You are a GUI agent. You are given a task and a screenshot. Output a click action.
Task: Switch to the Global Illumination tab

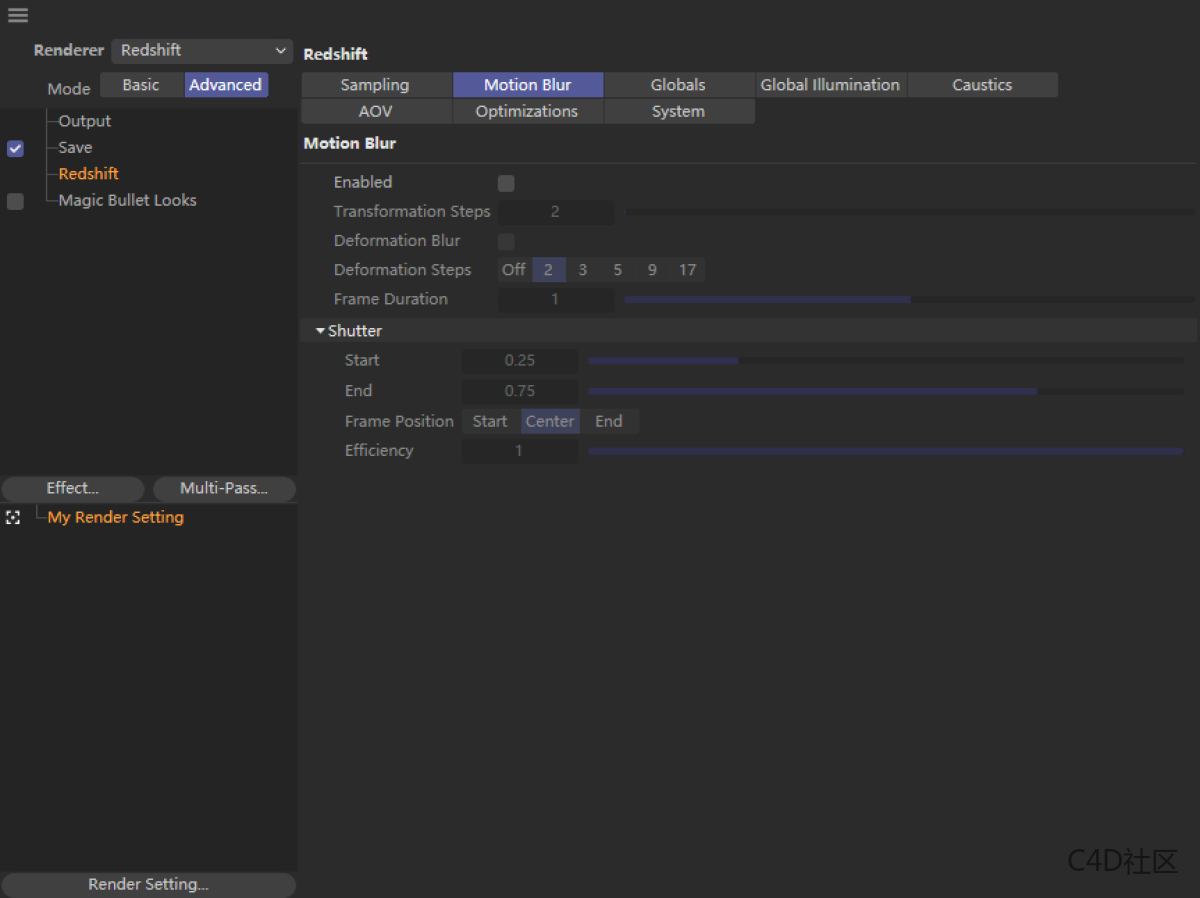point(830,84)
